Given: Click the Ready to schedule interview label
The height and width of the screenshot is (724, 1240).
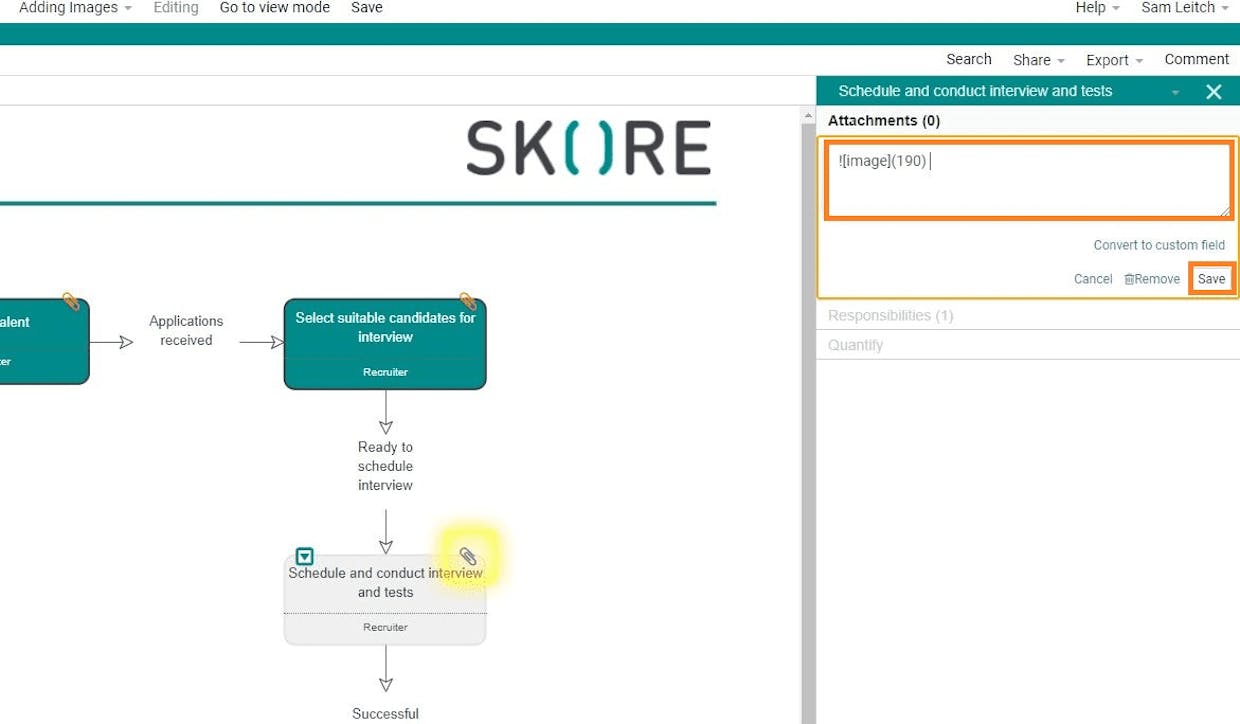Looking at the screenshot, I should tap(385, 466).
